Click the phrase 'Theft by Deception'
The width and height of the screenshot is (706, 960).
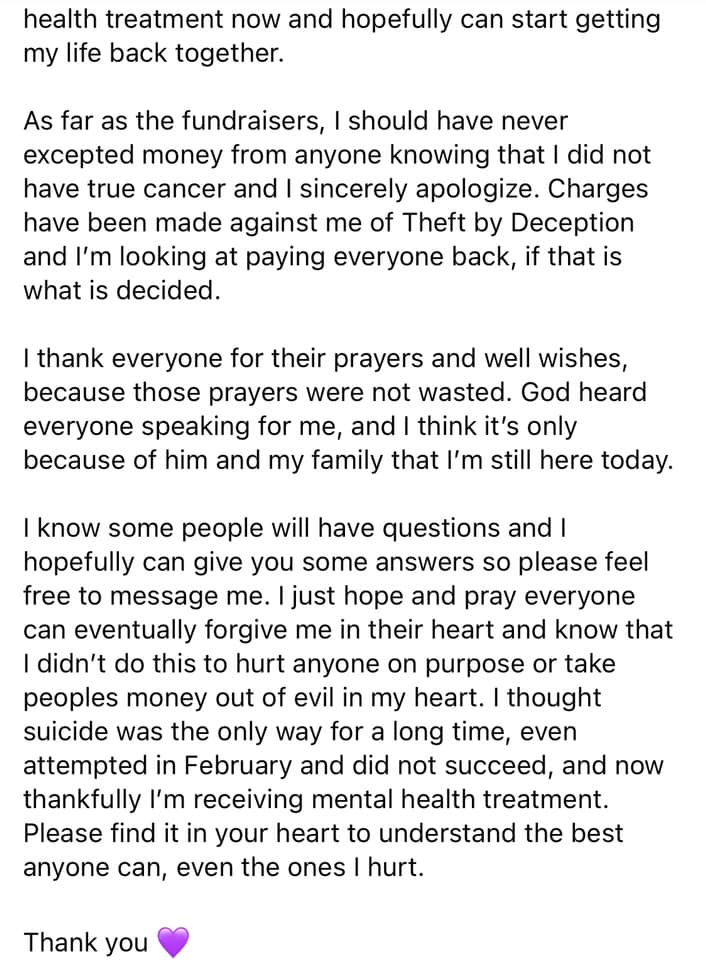[x=518, y=223]
